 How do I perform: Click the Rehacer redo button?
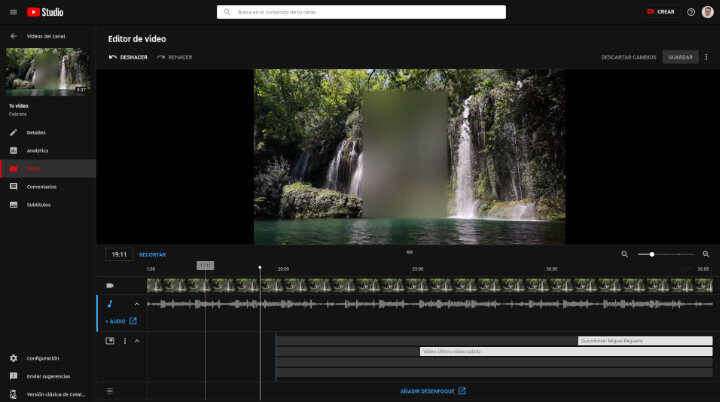click(x=174, y=57)
